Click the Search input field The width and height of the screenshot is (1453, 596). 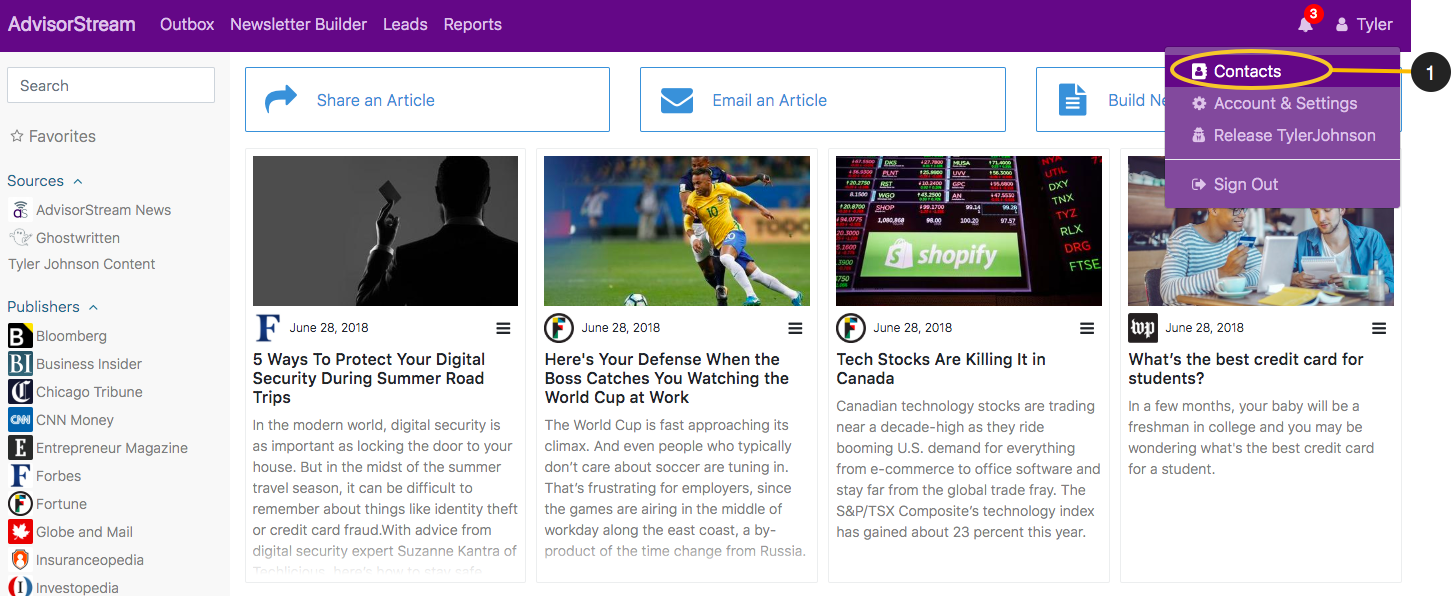coord(111,85)
